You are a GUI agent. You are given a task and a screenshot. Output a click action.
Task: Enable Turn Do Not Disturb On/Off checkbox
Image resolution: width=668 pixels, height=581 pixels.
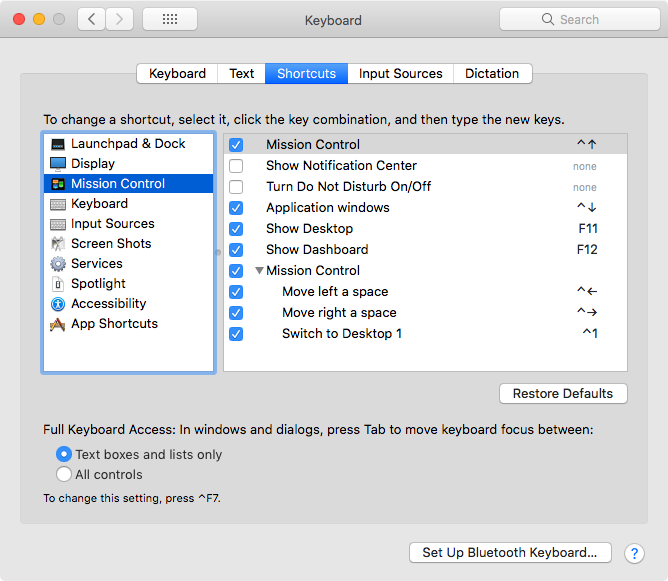tap(236, 187)
